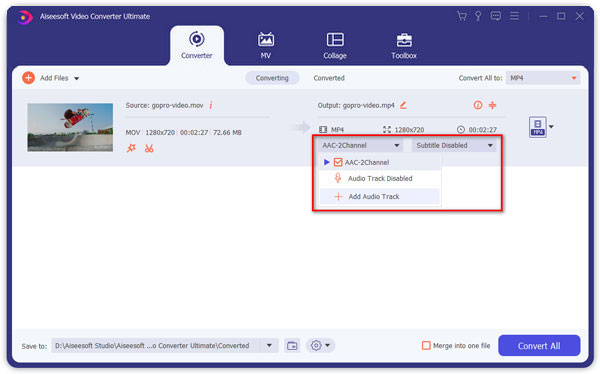Open output folder icon

(x=292, y=346)
